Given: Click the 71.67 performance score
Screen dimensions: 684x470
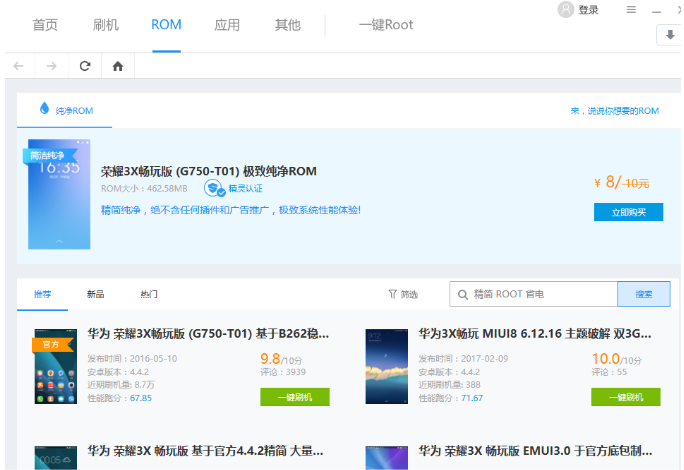Looking at the screenshot, I should (472, 398).
